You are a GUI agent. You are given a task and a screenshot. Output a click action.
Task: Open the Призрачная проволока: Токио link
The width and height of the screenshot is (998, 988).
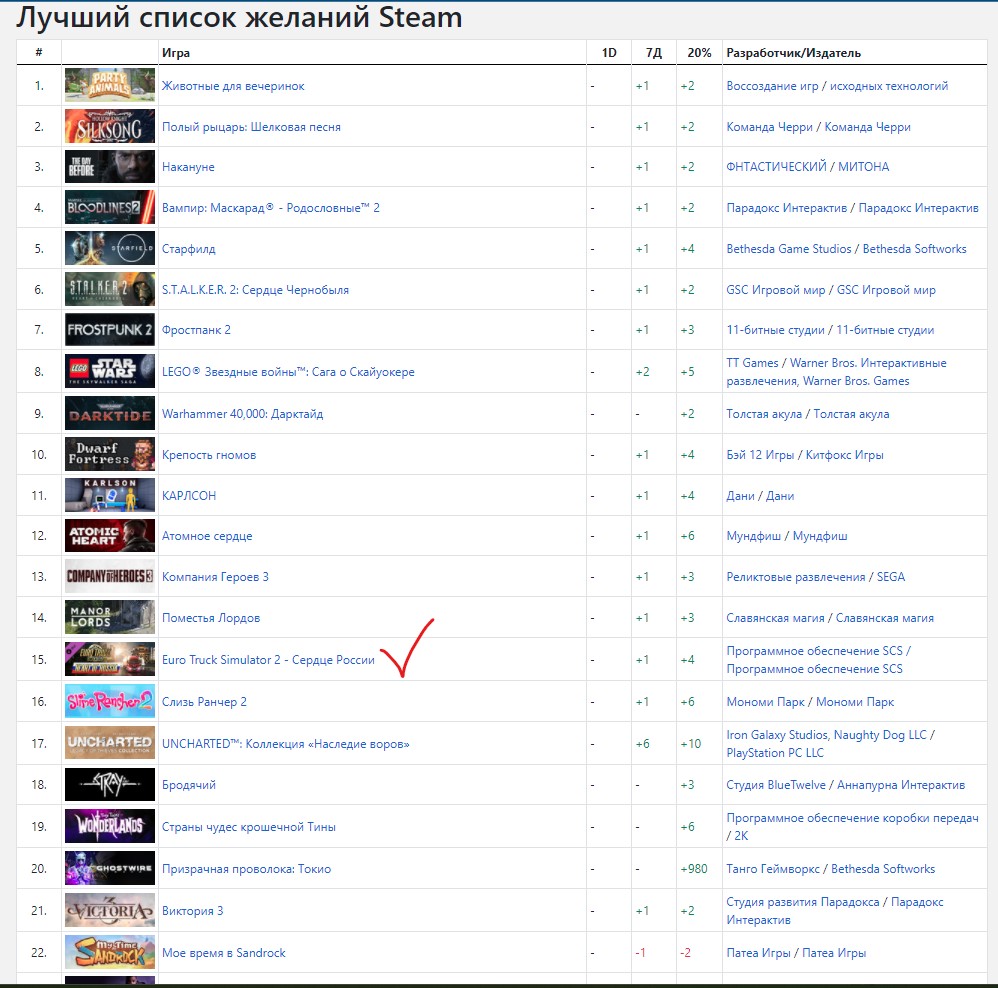[x=246, y=869]
